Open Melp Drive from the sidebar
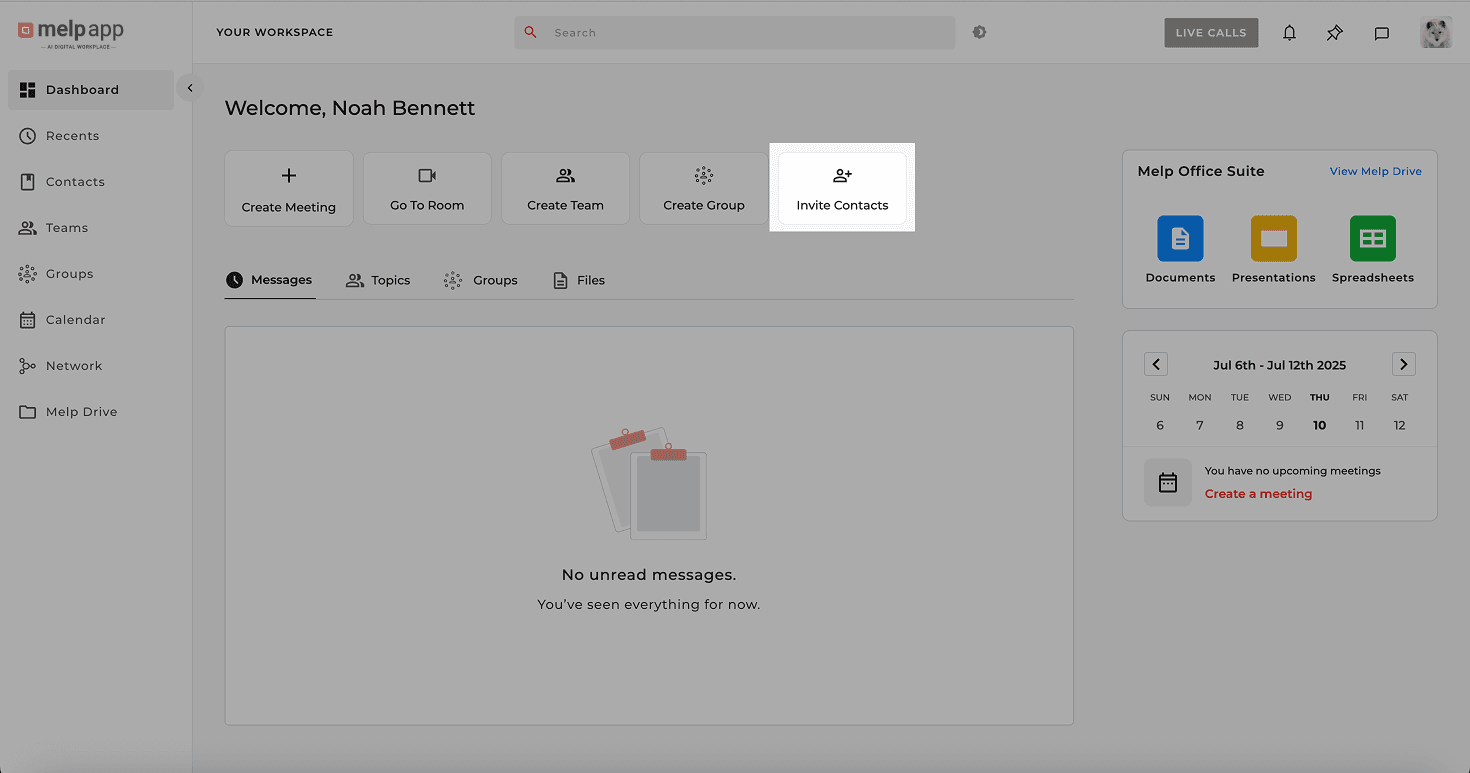Image resolution: width=1470 pixels, height=773 pixels. [x=79, y=411]
